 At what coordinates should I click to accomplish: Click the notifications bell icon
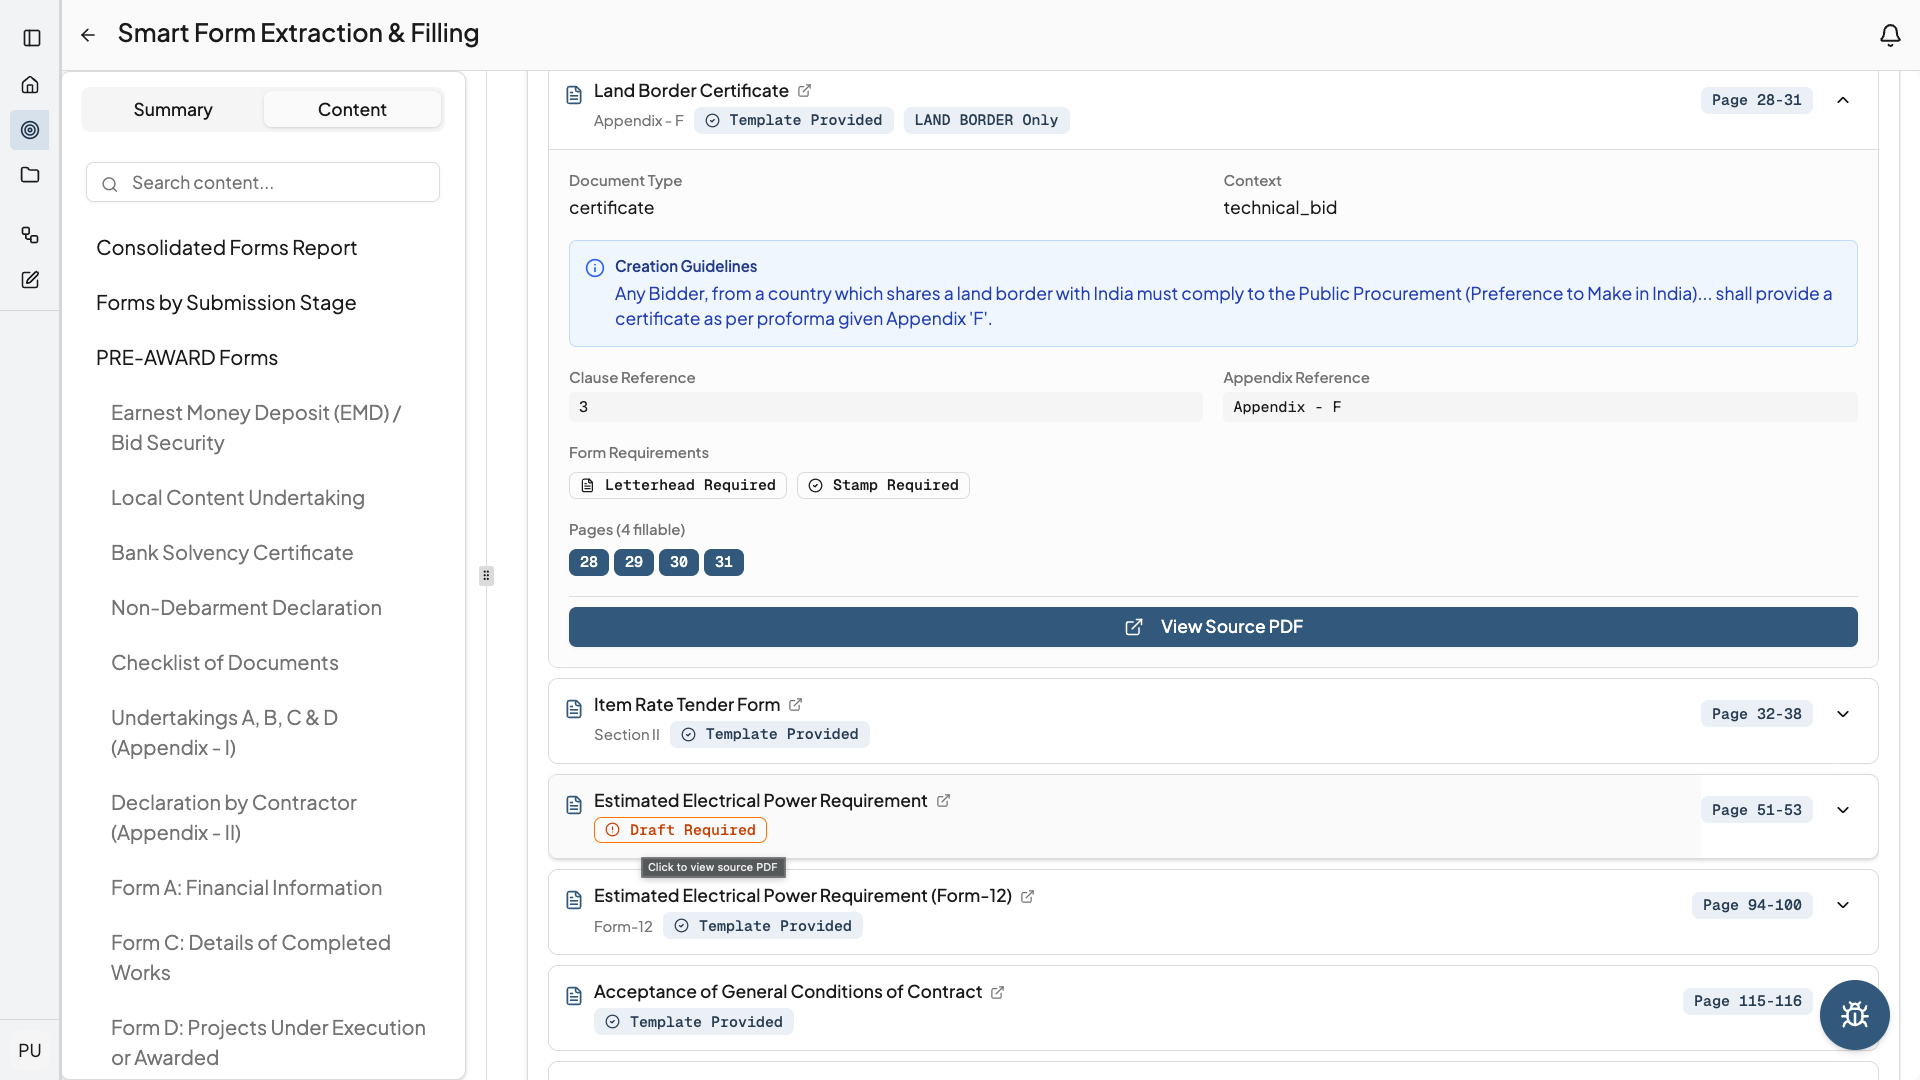pyautogui.click(x=1889, y=36)
